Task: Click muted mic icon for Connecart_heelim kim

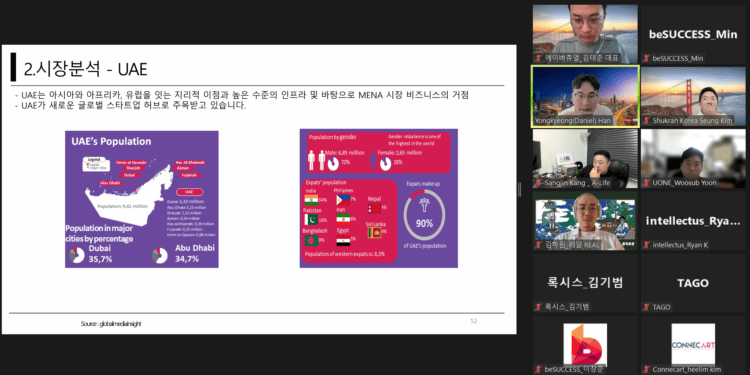Action: tap(647, 369)
